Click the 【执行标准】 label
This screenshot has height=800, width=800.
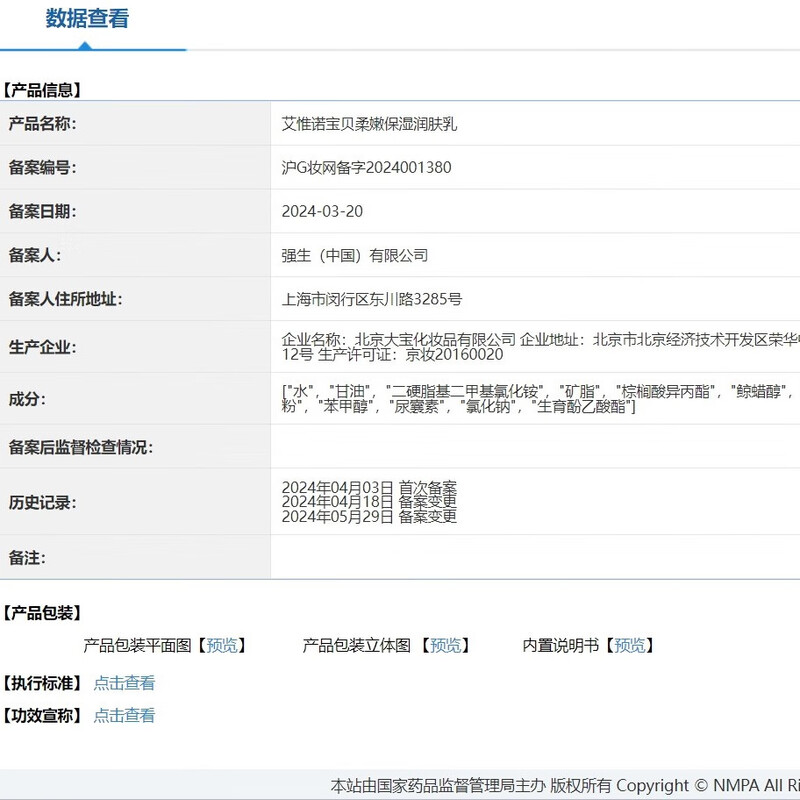42,683
